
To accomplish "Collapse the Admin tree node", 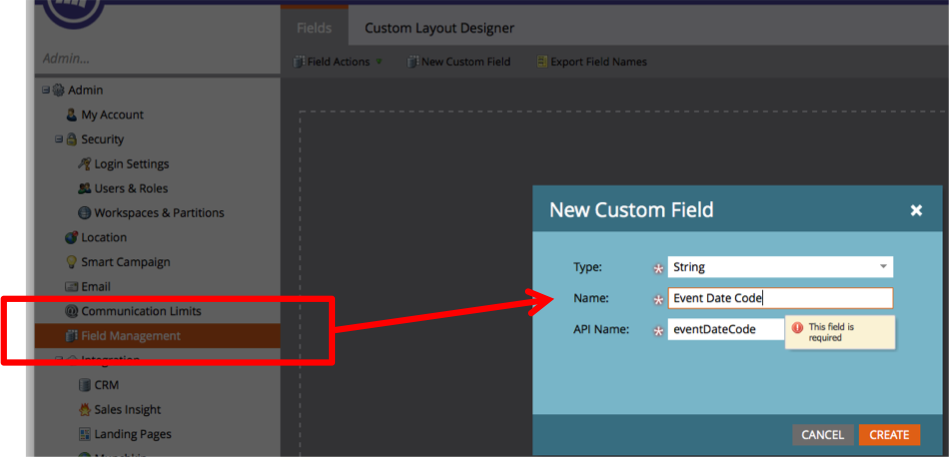I will [46, 90].
